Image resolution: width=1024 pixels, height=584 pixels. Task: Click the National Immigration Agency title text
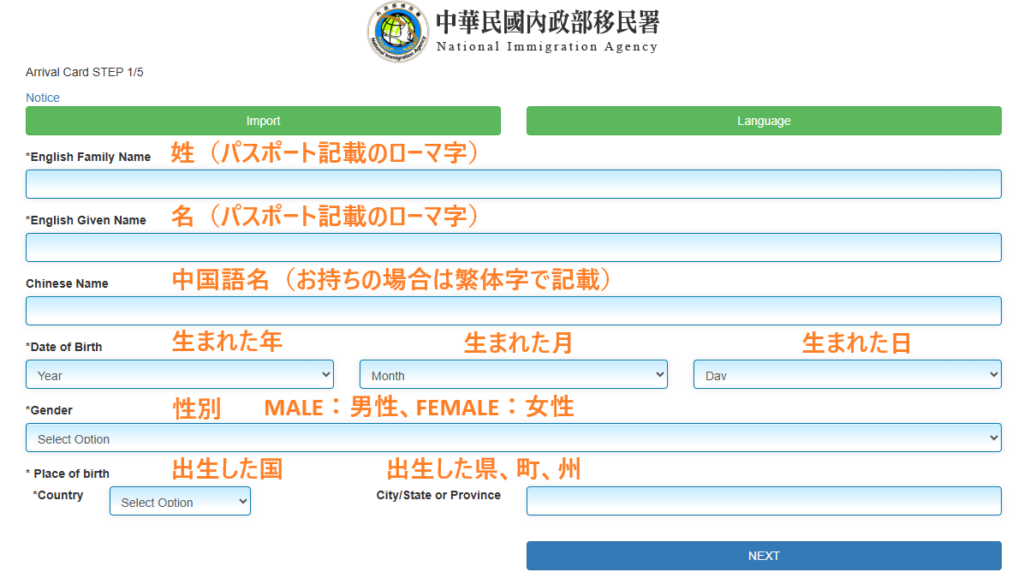pos(547,33)
